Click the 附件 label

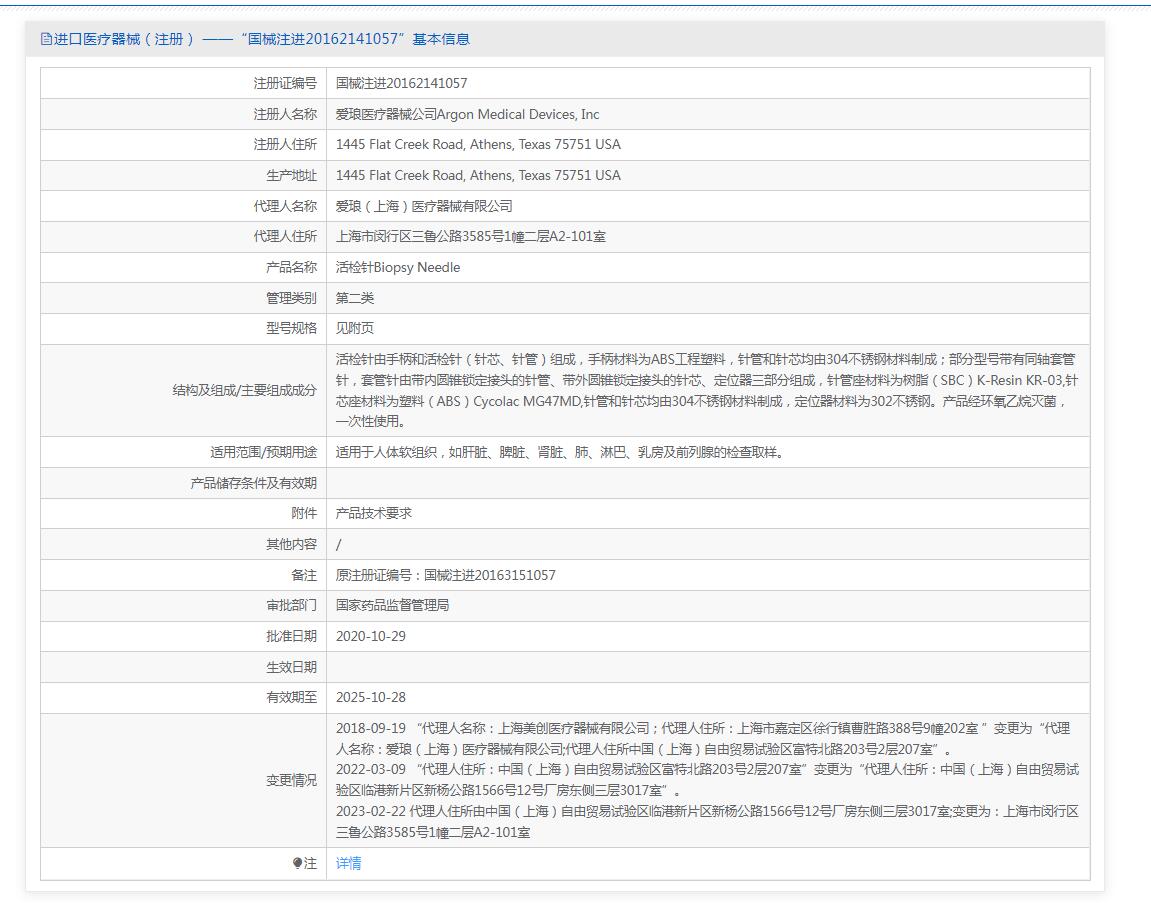[304, 513]
